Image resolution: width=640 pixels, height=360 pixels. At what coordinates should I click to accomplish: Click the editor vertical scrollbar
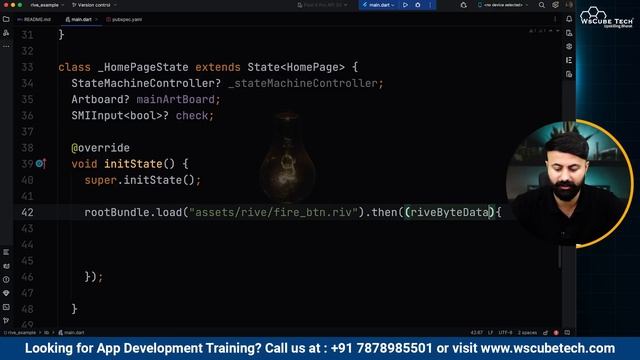coord(560,255)
